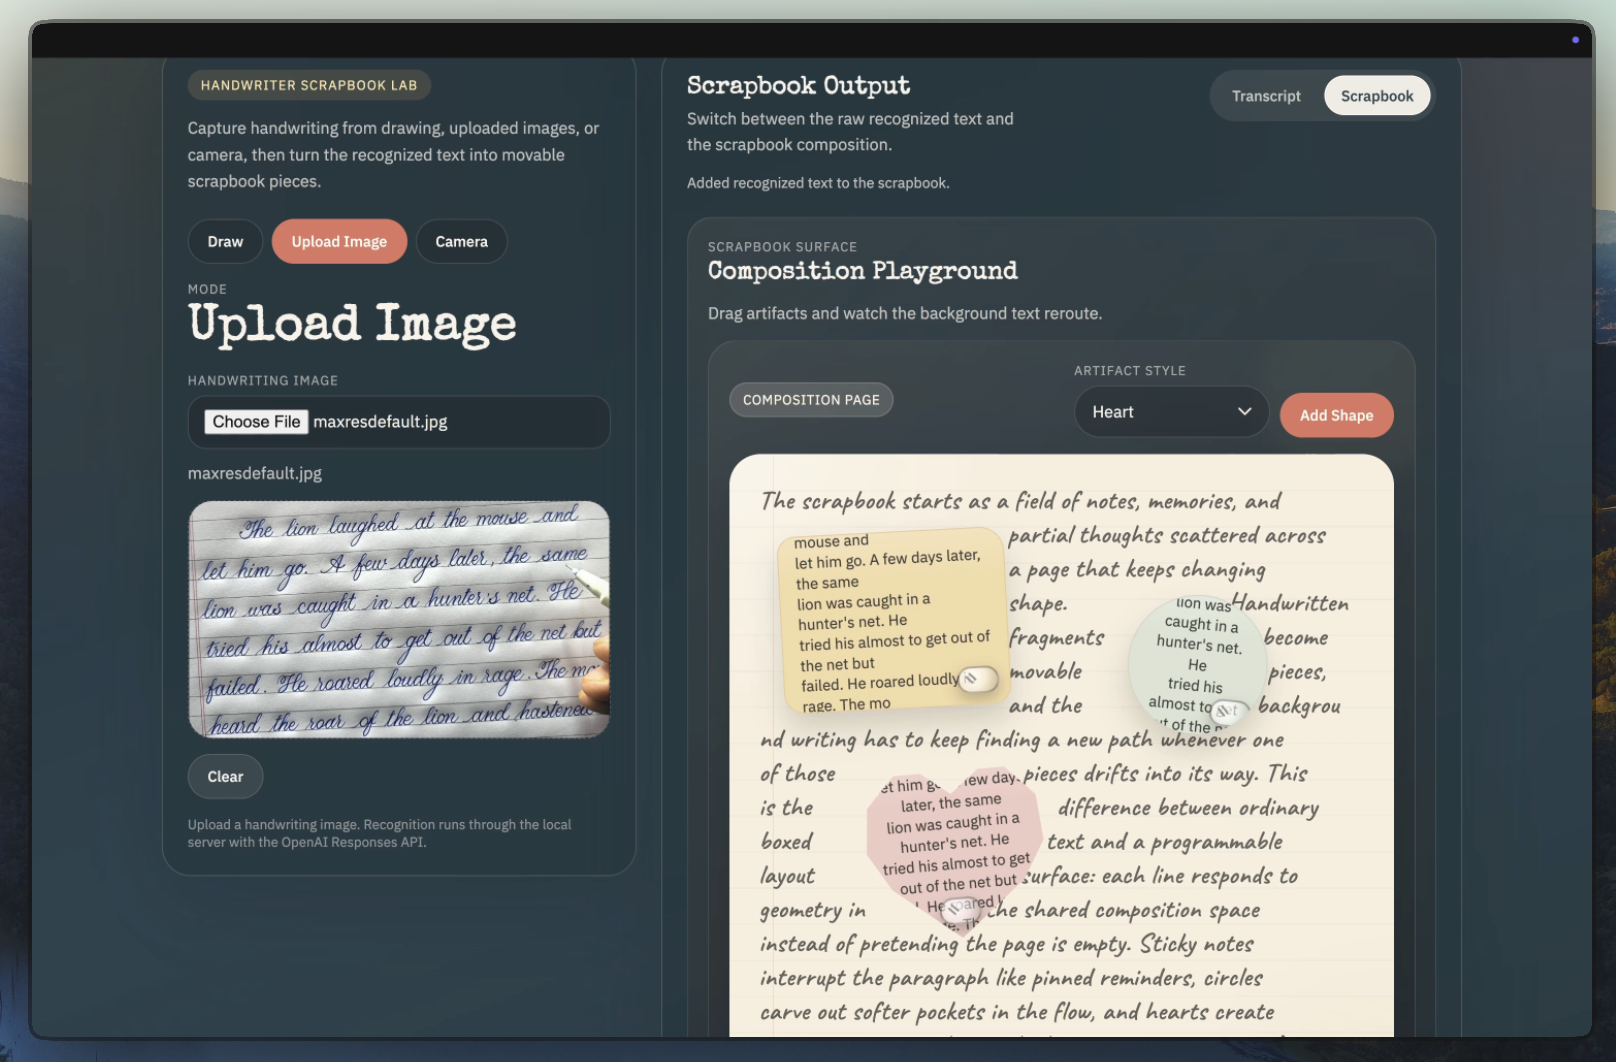Click Choose File to pick a new handwriting image
Screen dimensions: 1616x1062
pos(255,421)
